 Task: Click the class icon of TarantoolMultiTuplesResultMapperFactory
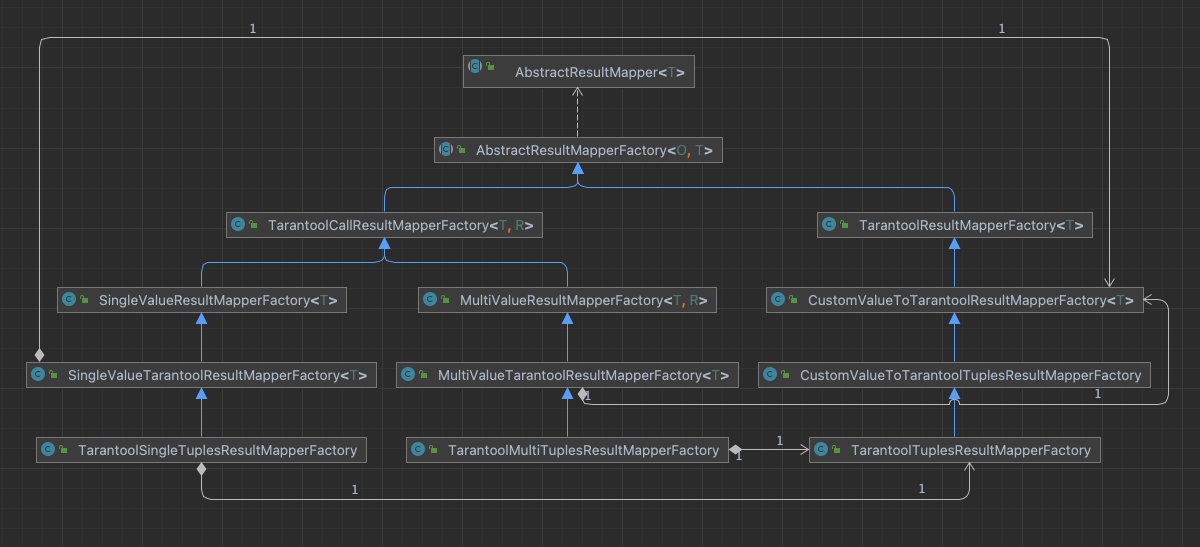coord(419,450)
